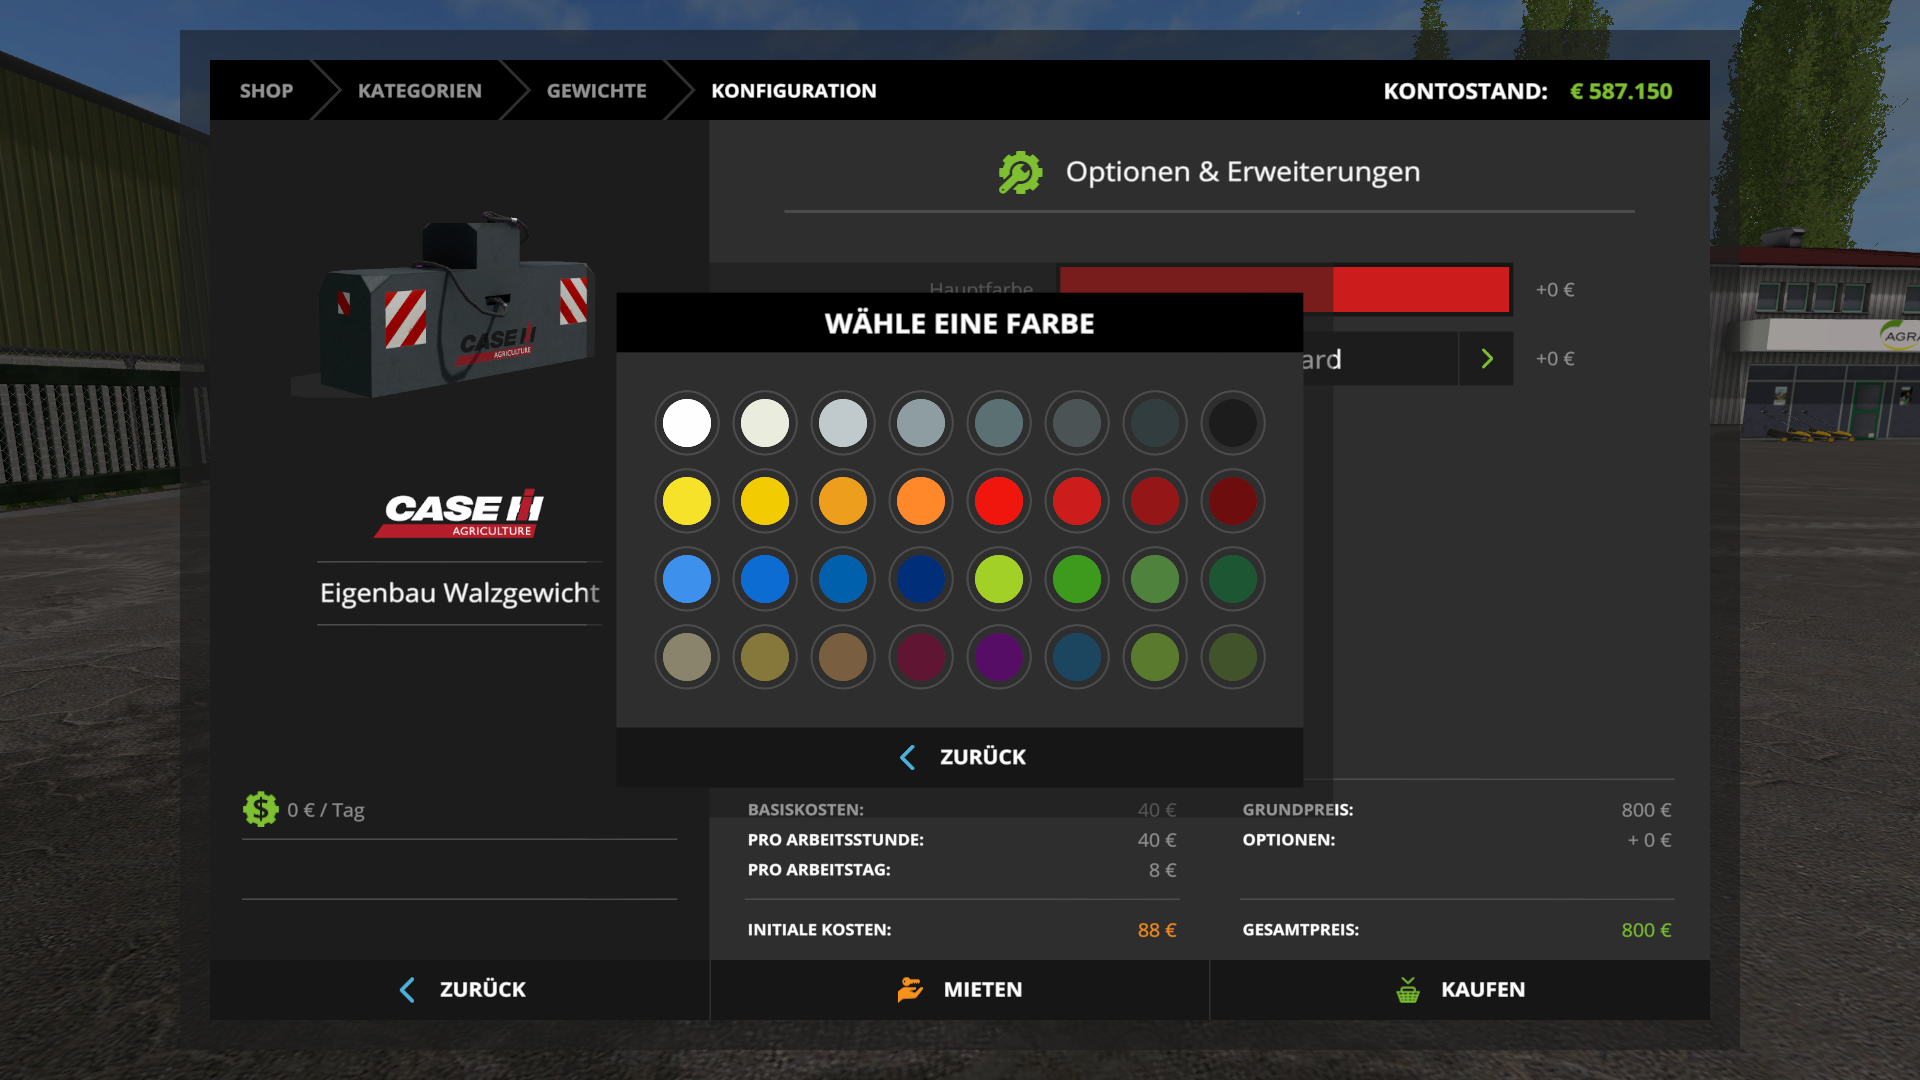Click the green dollar upkeep icon
The height and width of the screenshot is (1080, 1920).
[x=260, y=809]
